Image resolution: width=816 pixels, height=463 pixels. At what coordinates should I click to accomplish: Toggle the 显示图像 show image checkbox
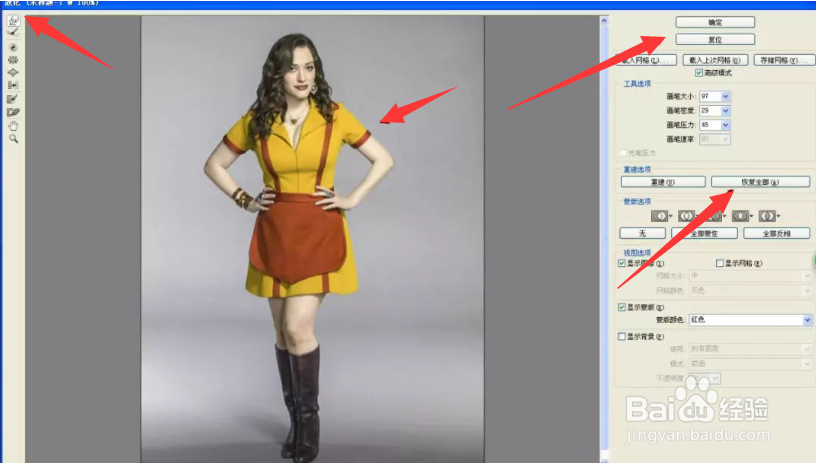click(621, 263)
